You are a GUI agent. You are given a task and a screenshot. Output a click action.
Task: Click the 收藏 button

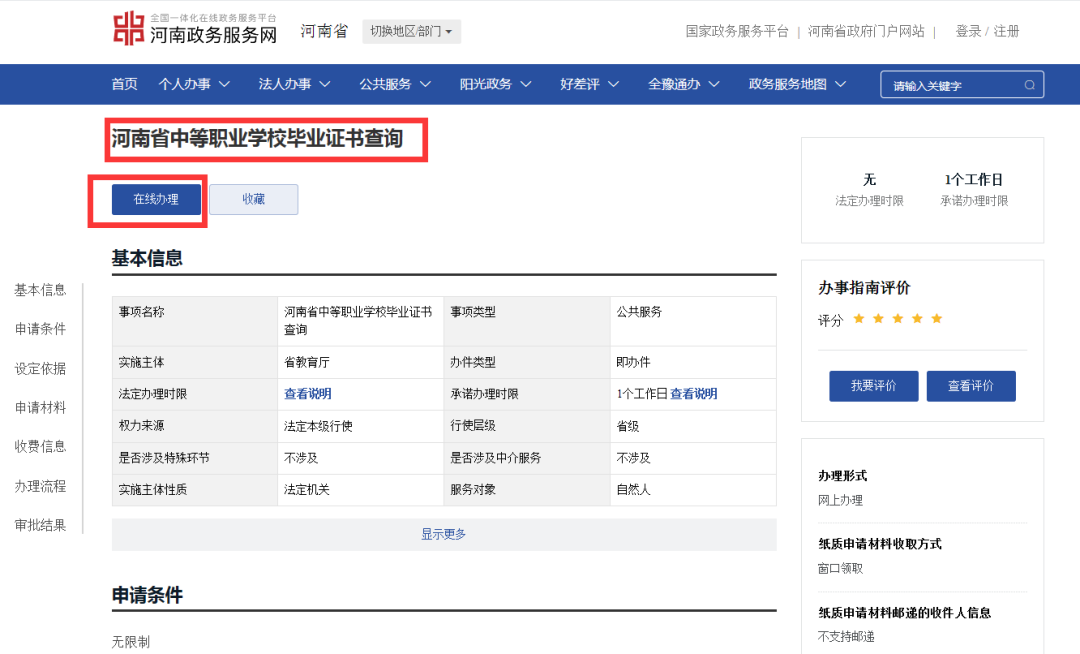[x=253, y=198]
